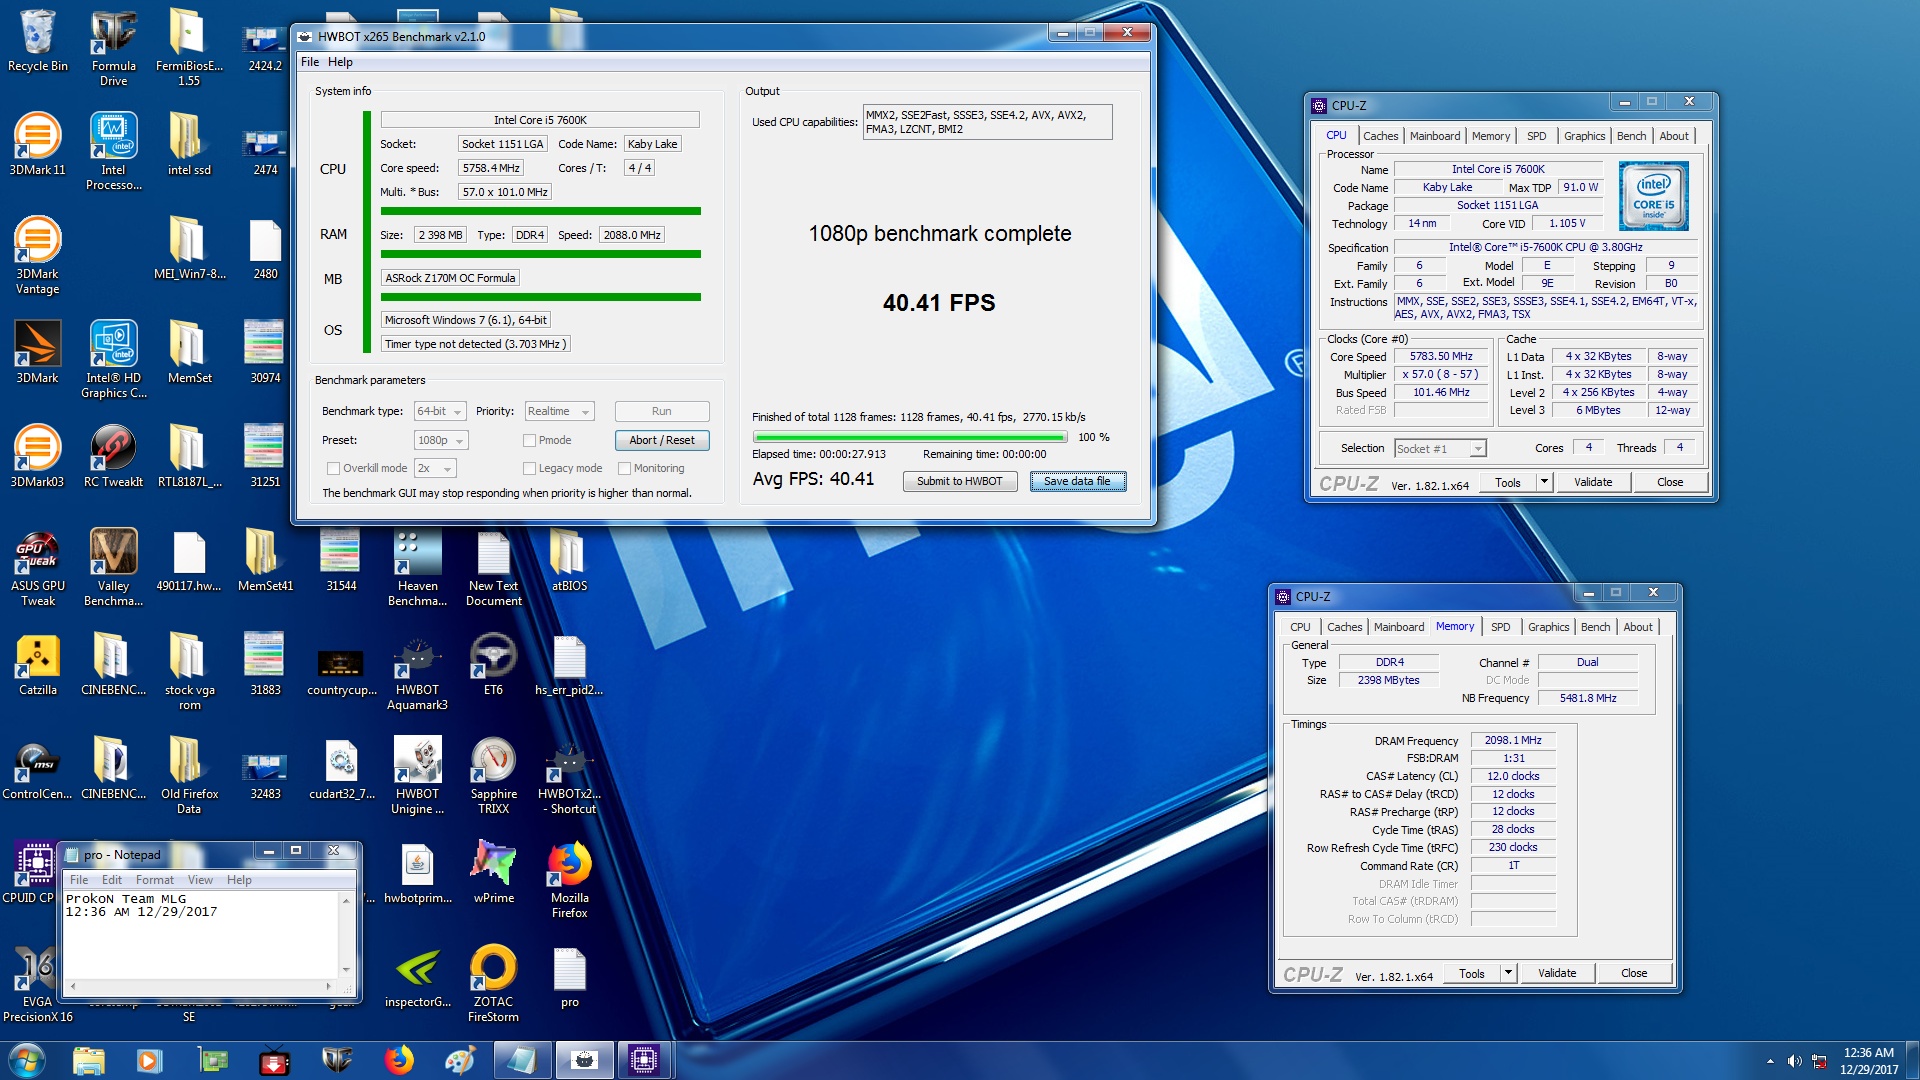The height and width of the screenshot is (1080, 1920).
Task: Open Preset 1080p dropdown
Action: pos(441,440)
